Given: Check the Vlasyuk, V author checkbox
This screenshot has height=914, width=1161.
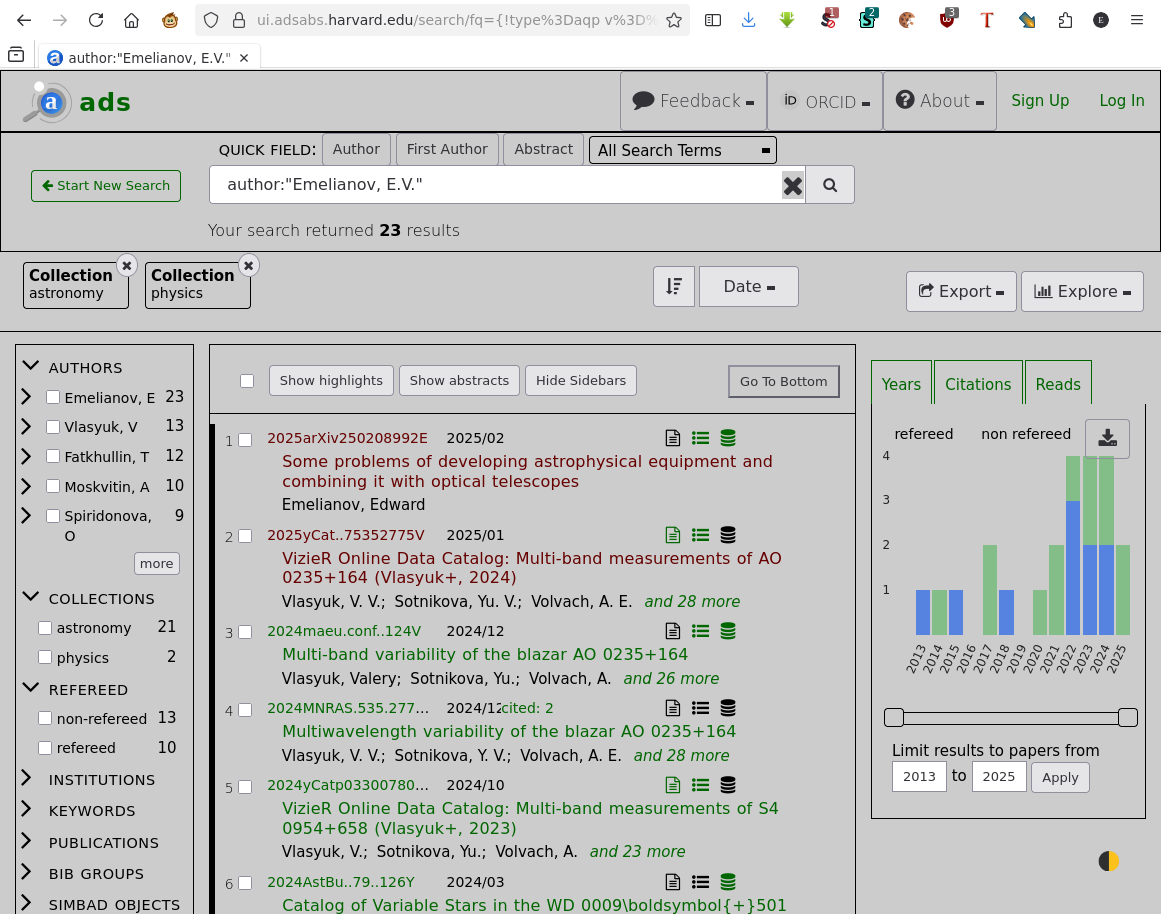Looking at the screenshot, I should tap(53, 427).
